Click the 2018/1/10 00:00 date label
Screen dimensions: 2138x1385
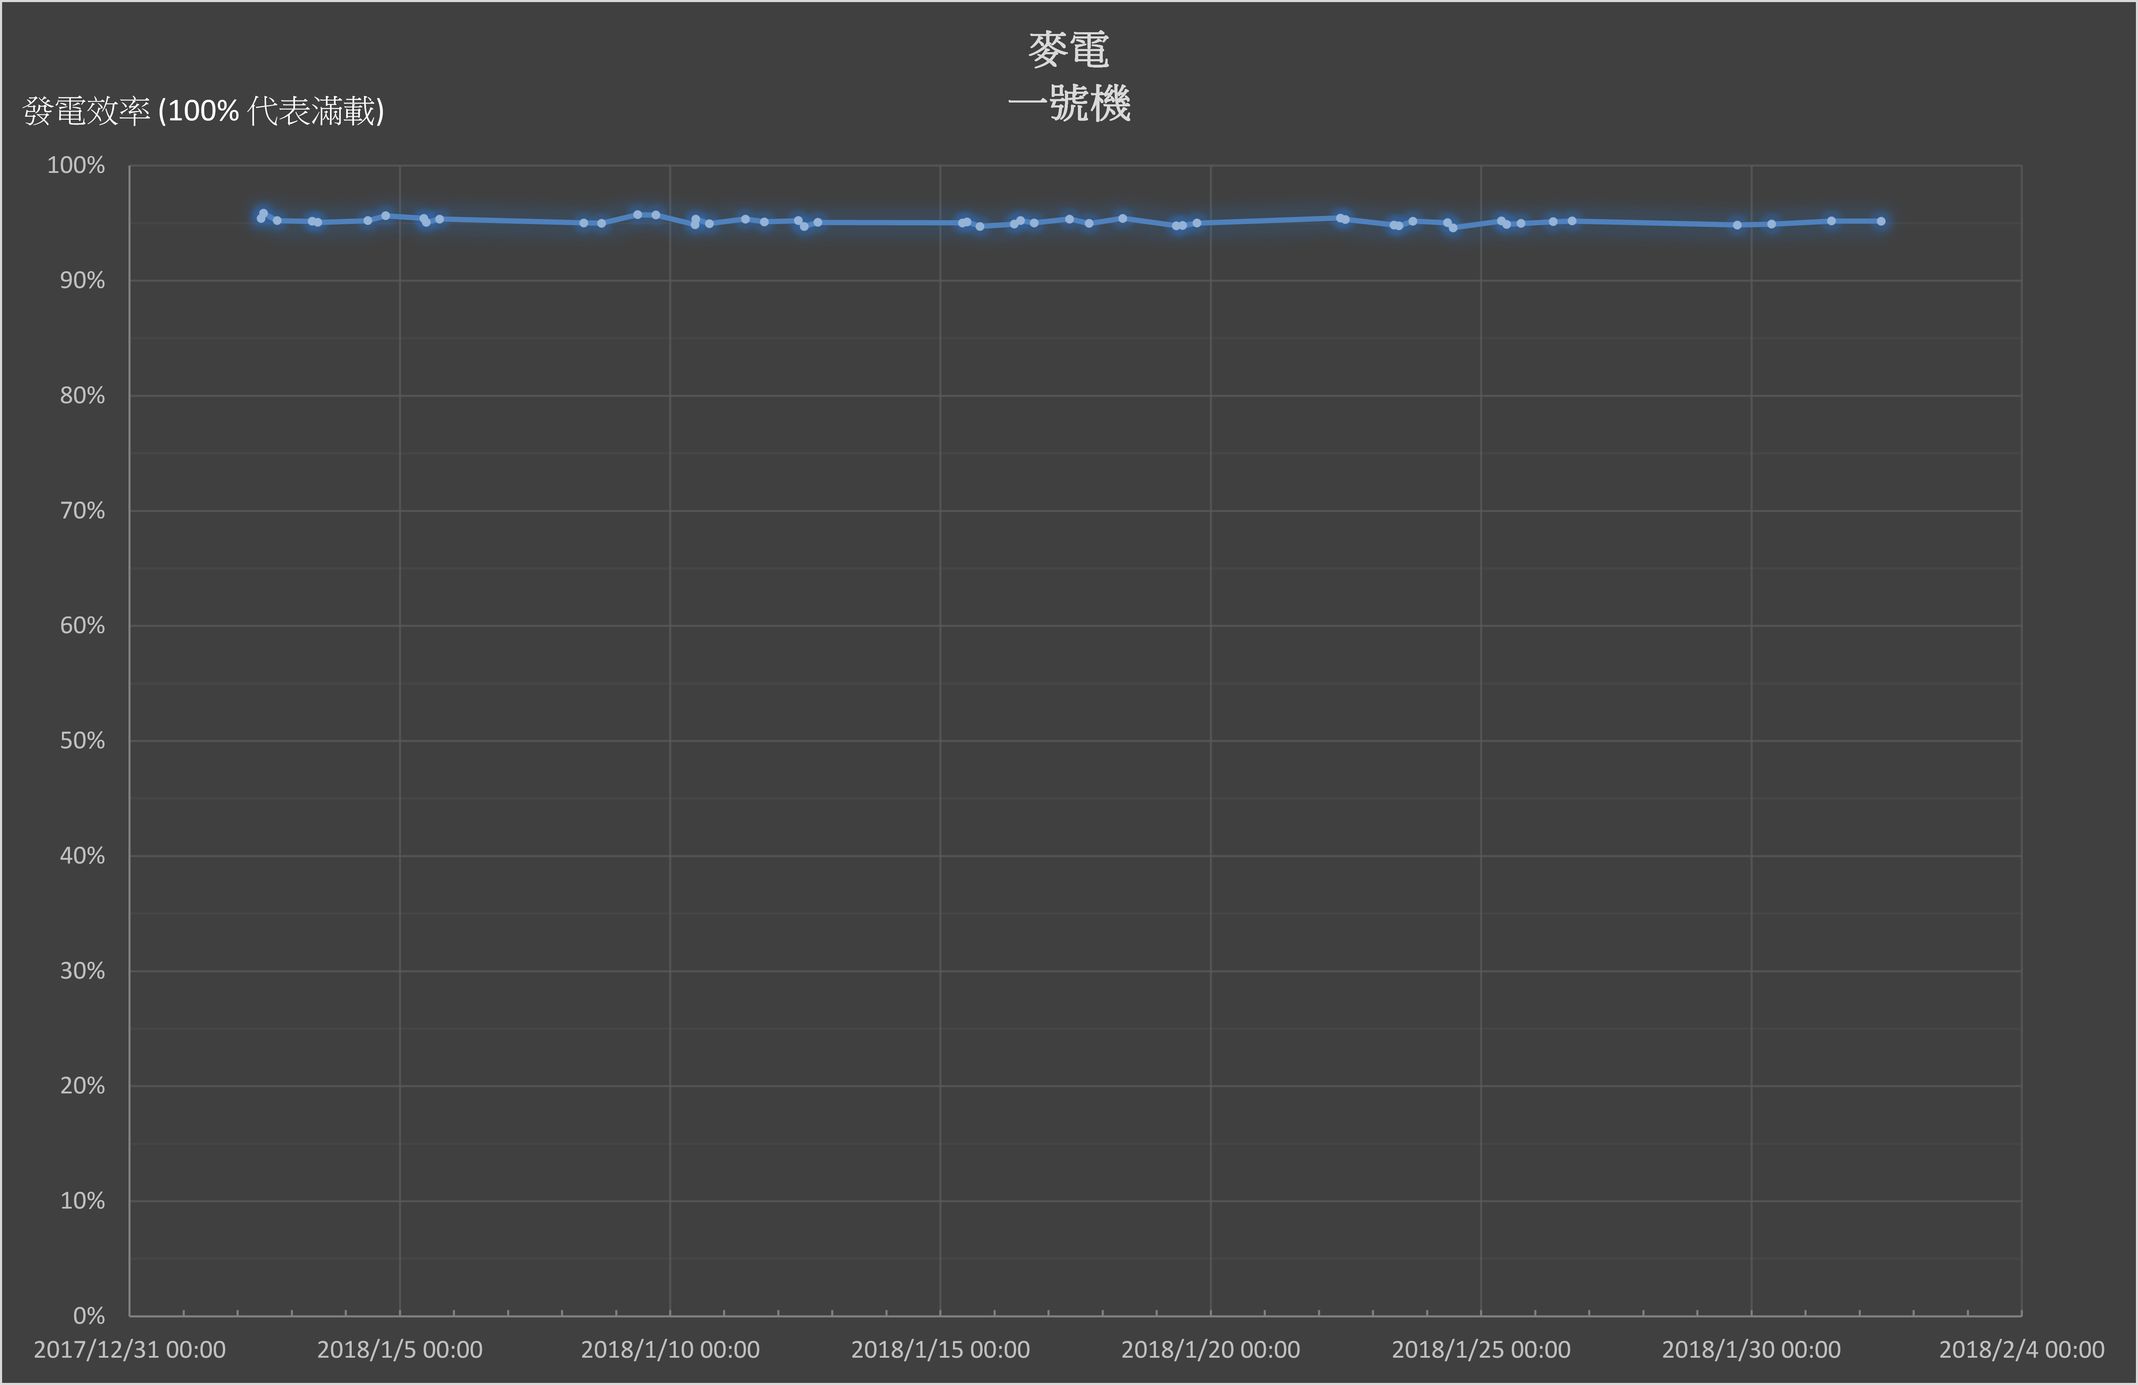[x=670, y=1350]
